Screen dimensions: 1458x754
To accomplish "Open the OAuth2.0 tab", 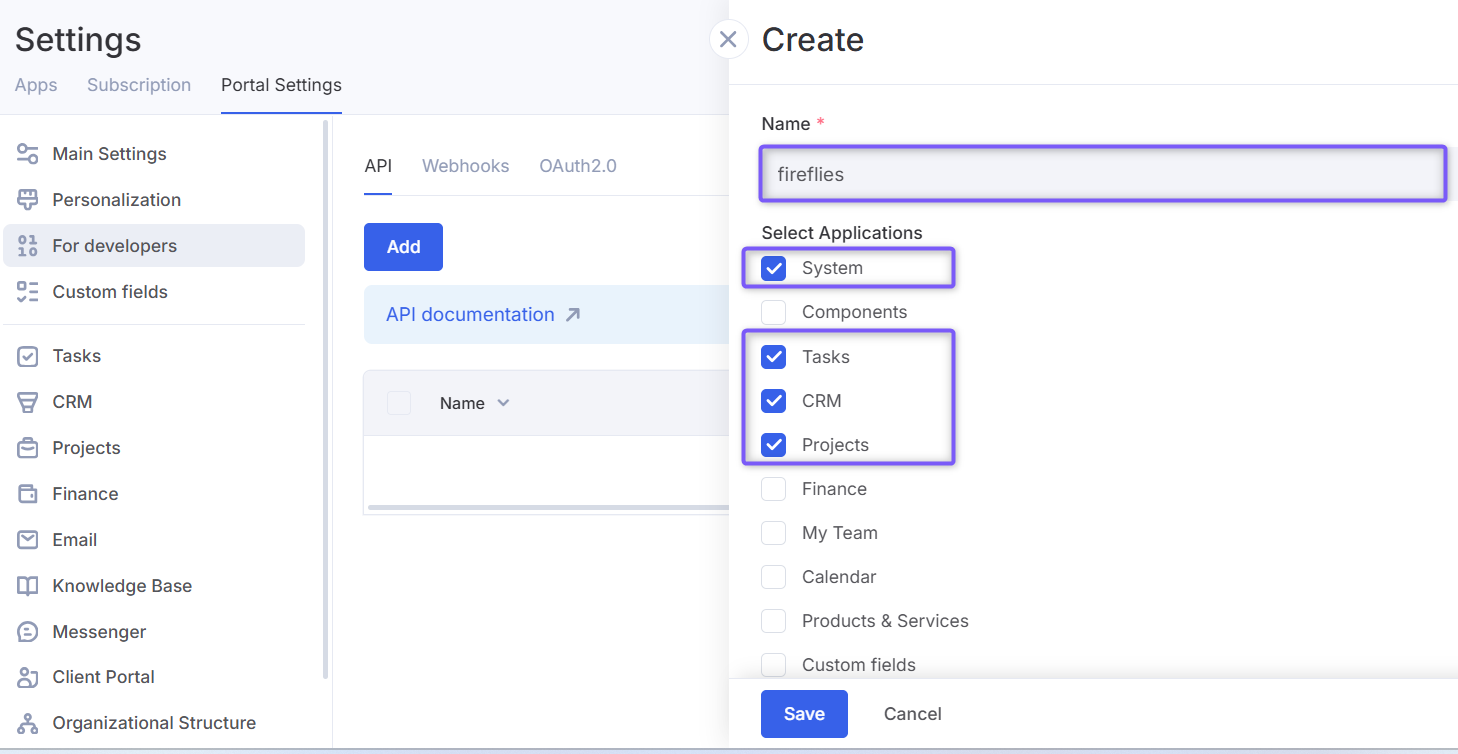I will (578, 166).
